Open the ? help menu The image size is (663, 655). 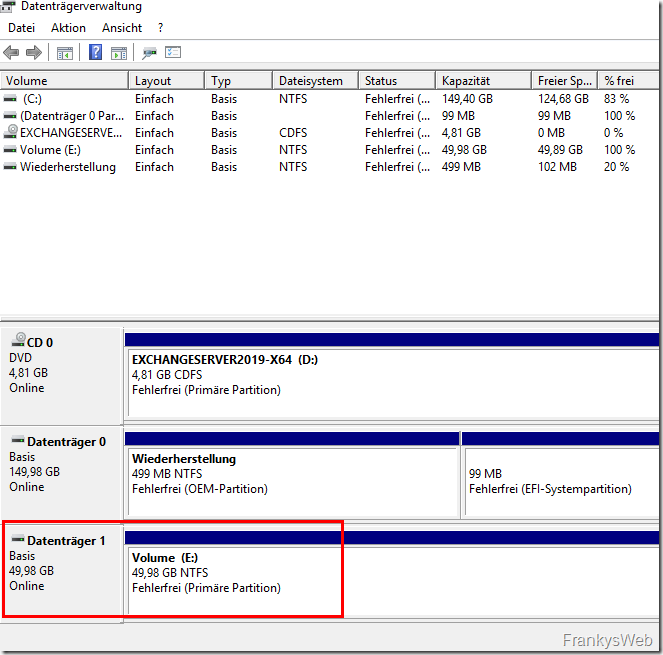[x=161, y=28]
